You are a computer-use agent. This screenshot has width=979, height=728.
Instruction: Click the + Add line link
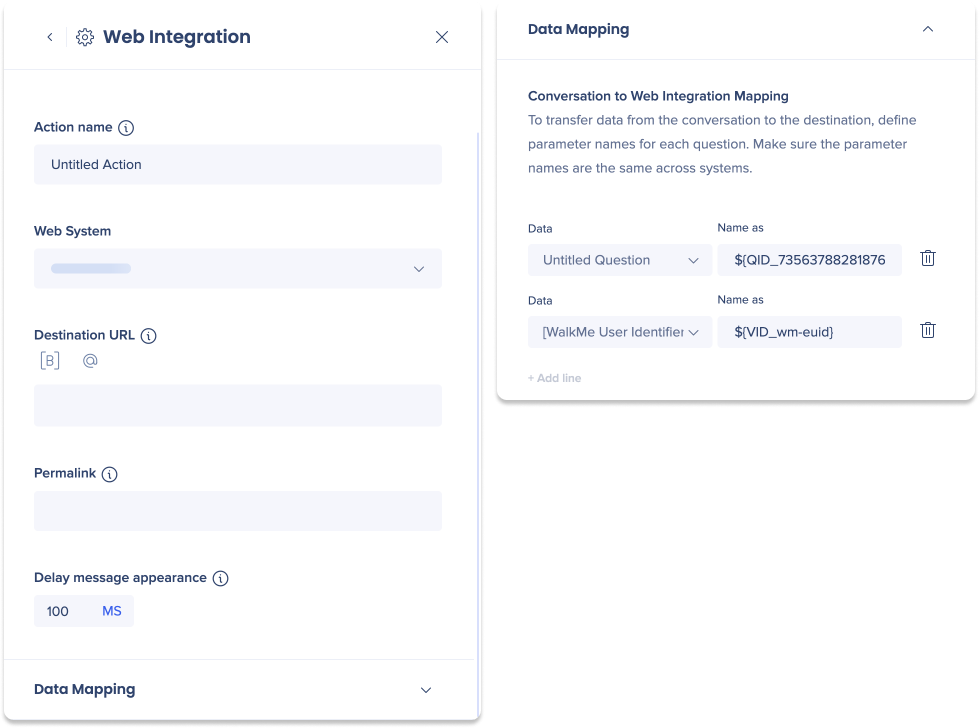click(x=554, y=378)
